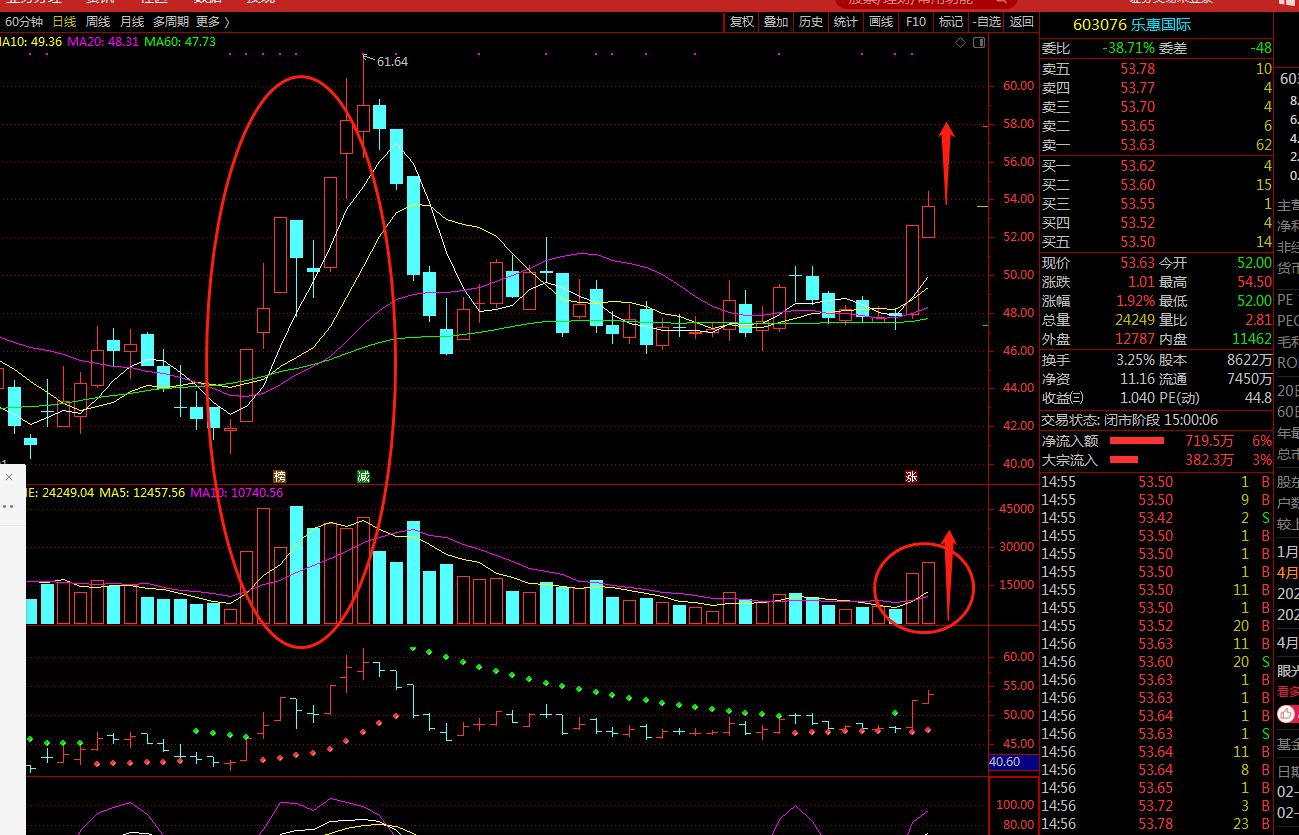Image resolution: width=1299 pixels, height=835 pixels.
Task: Click 买五 price 53.50
Action: [x=1138, y=242]
